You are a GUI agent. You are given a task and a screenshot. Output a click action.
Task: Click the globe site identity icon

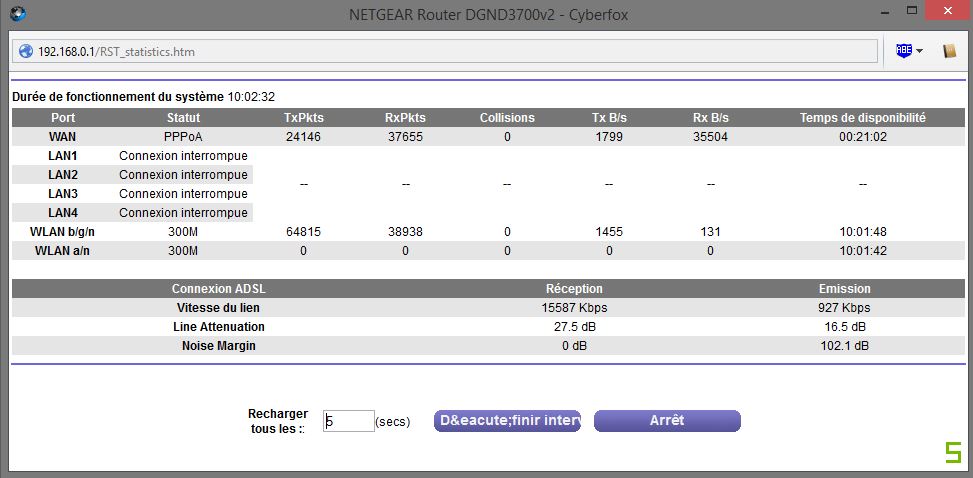click(26, 51)
